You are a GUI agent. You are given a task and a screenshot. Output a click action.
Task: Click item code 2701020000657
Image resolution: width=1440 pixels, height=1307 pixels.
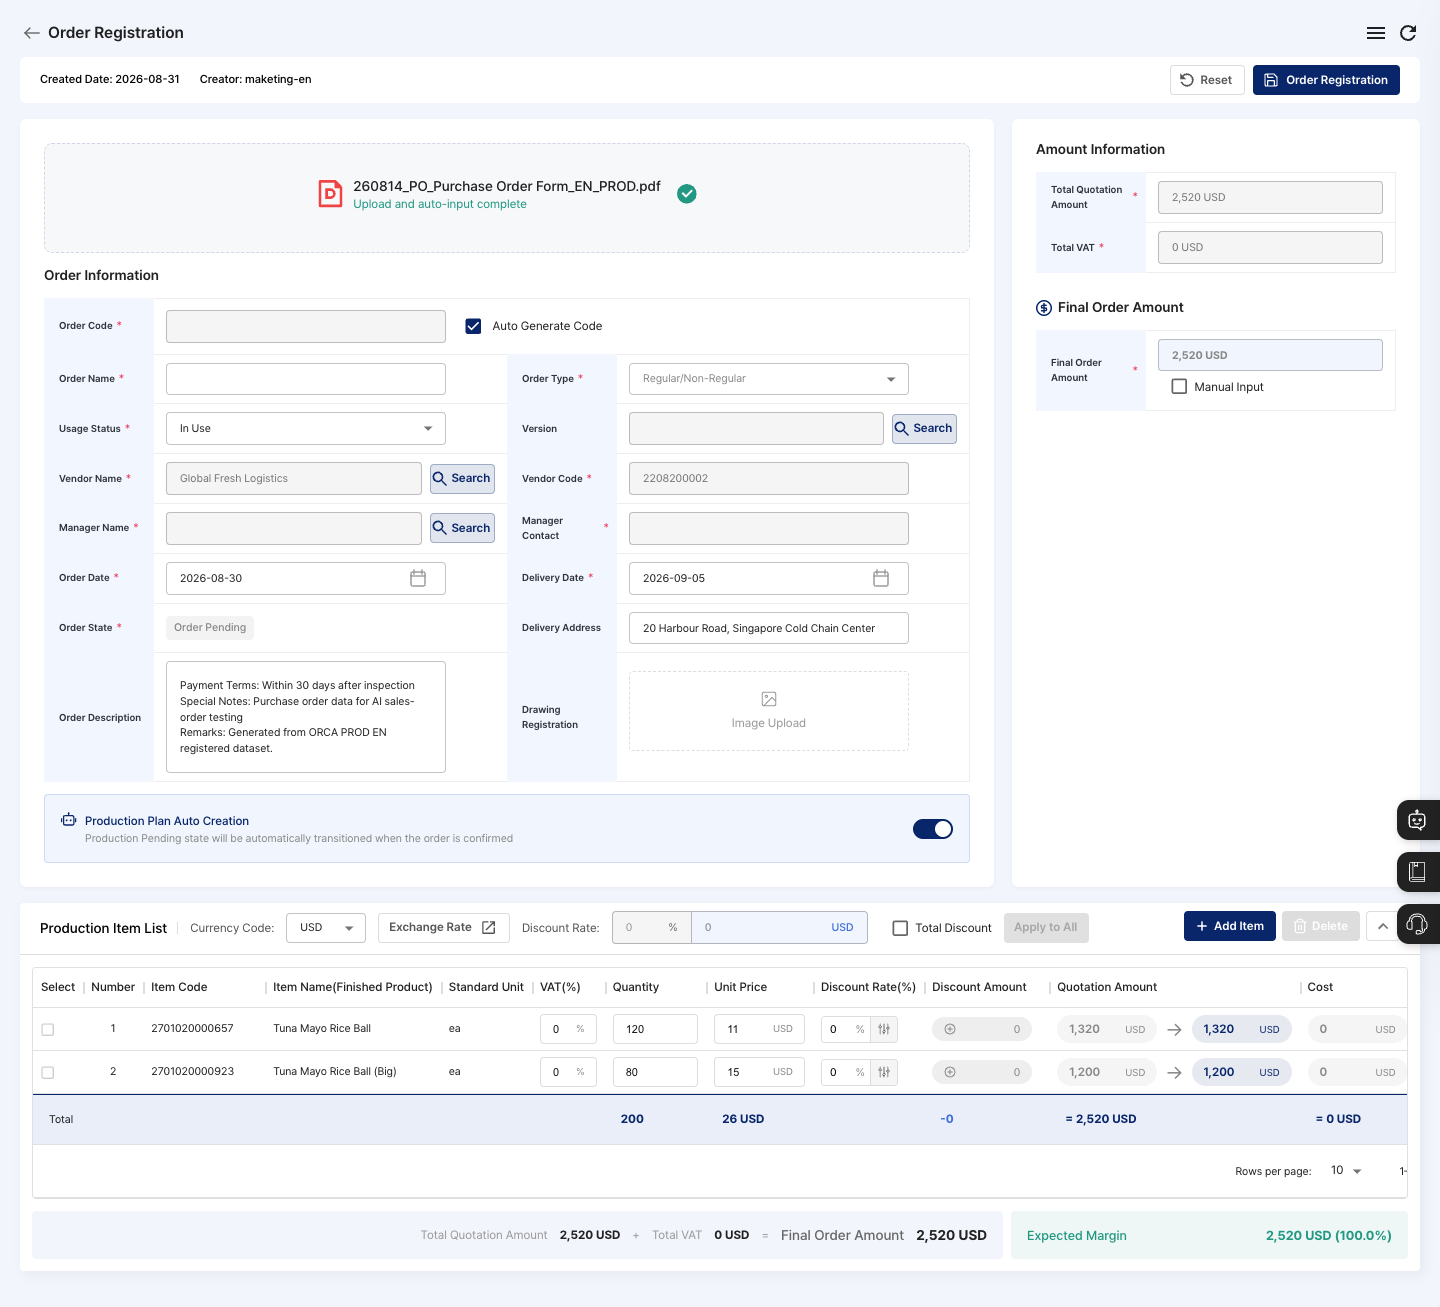click(192, 1028)
